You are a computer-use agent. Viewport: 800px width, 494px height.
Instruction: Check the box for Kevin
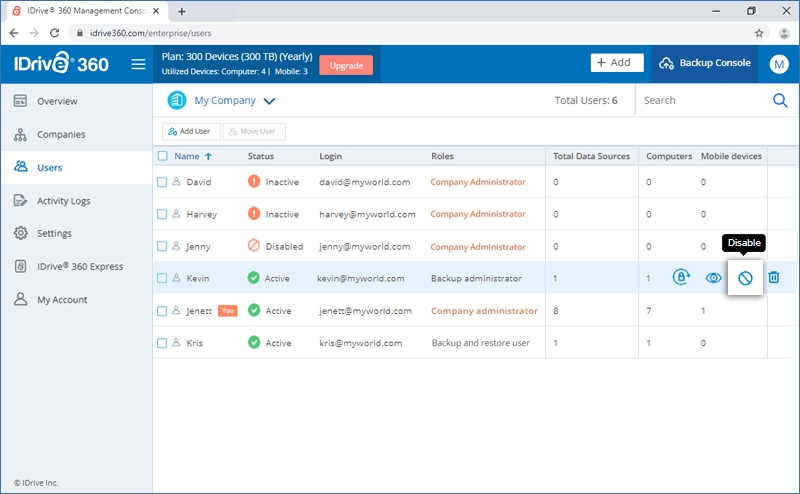pos(162,278)
